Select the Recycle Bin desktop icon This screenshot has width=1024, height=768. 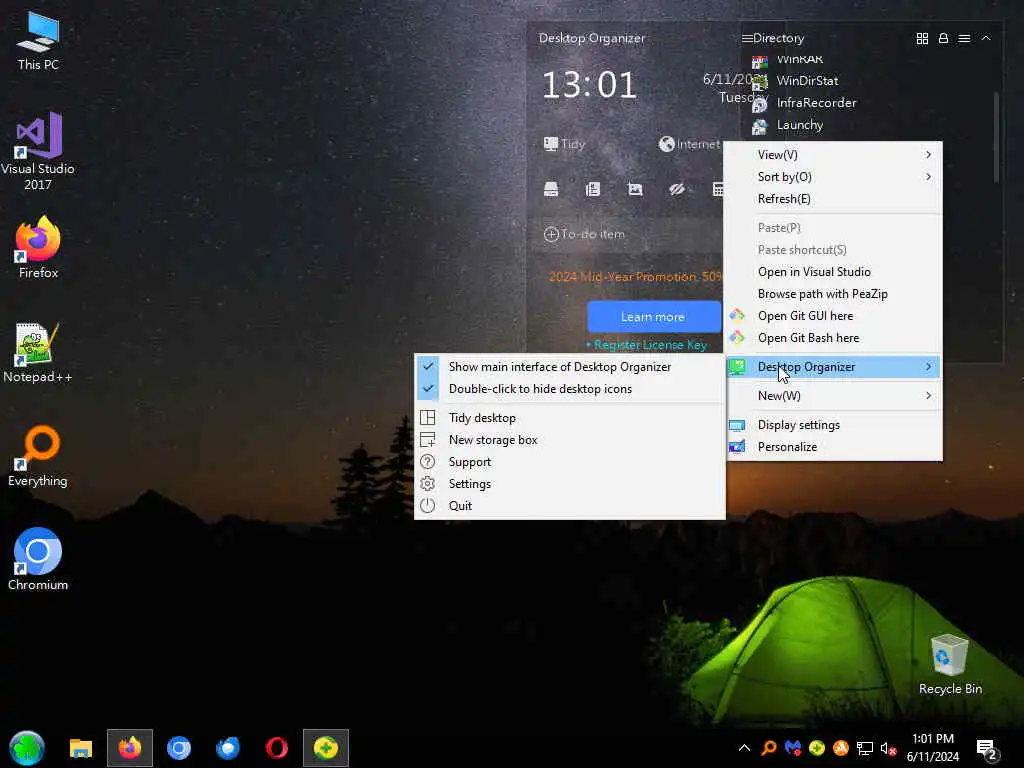[950, 665]
